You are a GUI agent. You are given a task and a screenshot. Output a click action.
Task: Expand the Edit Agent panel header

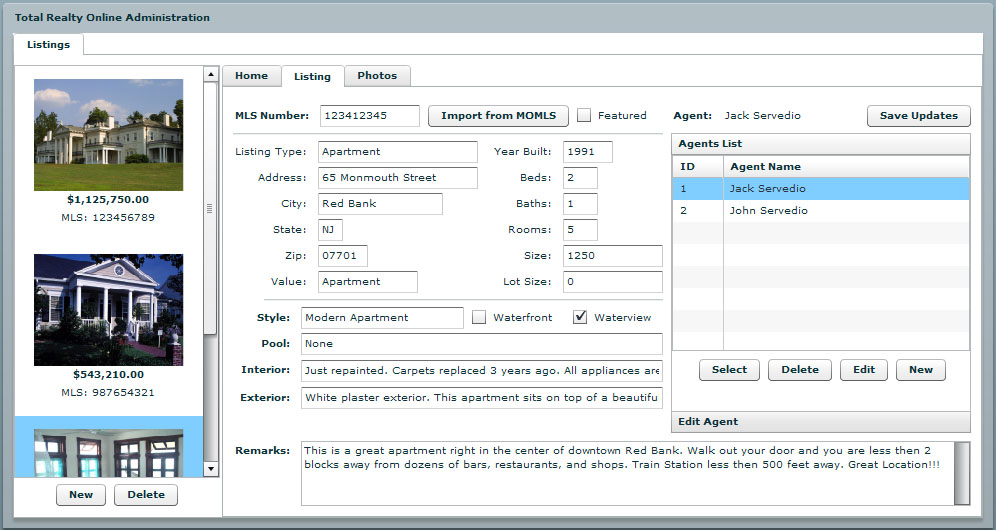[821, 421]
